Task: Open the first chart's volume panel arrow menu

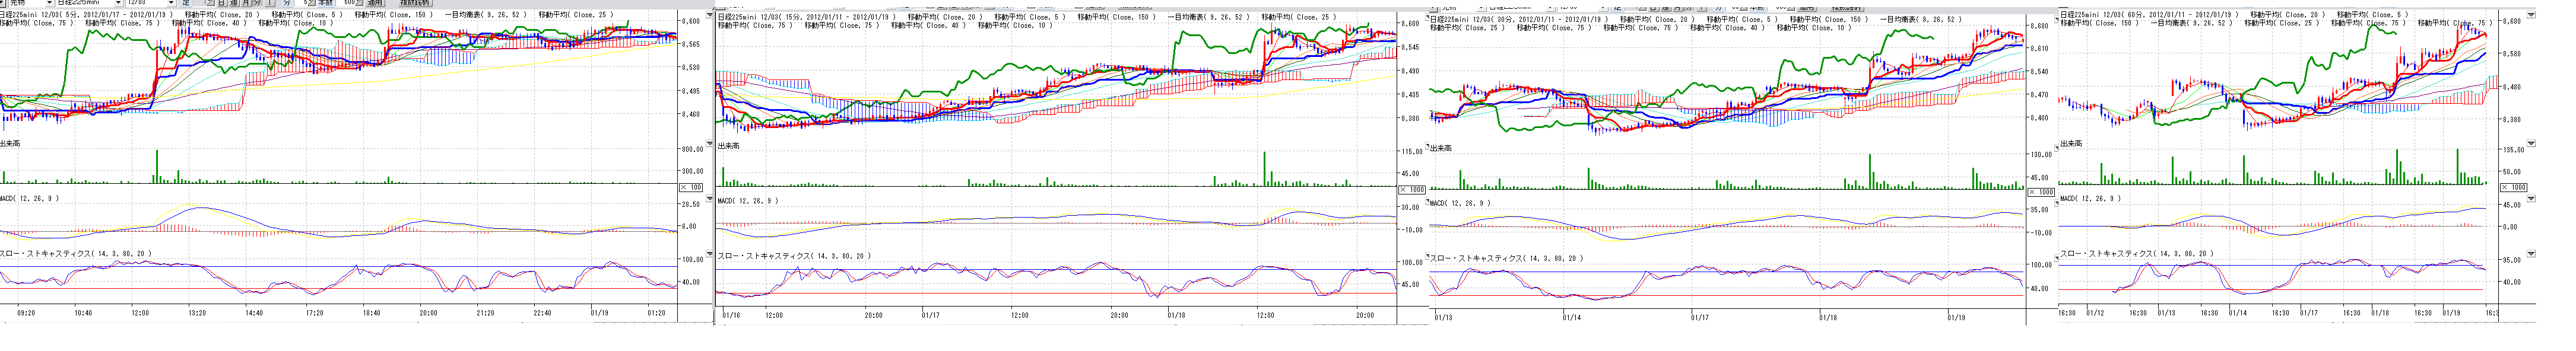Action: tap(709, 144)
